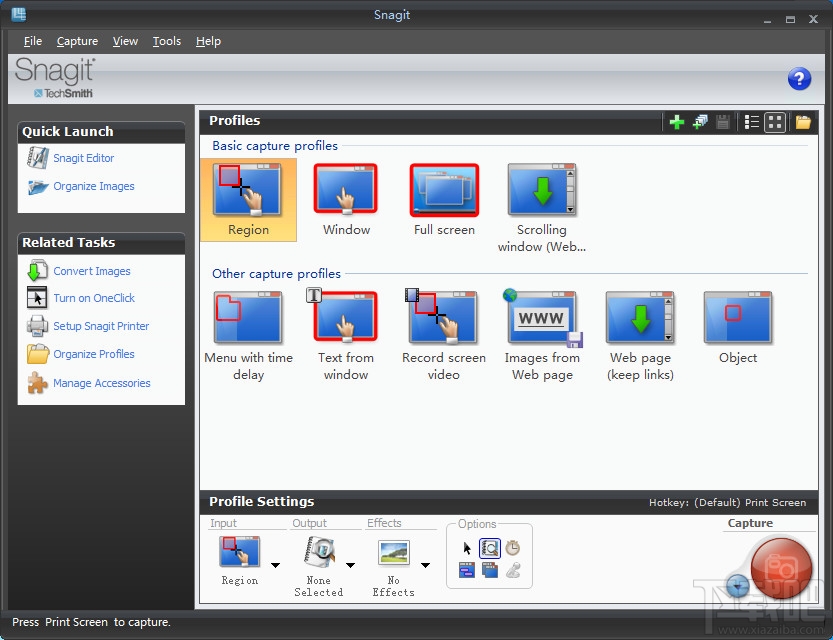833x640 pixels.
Task: Click the Organize Profiles folder icon in Related Tasks
Action: point(38,354)
